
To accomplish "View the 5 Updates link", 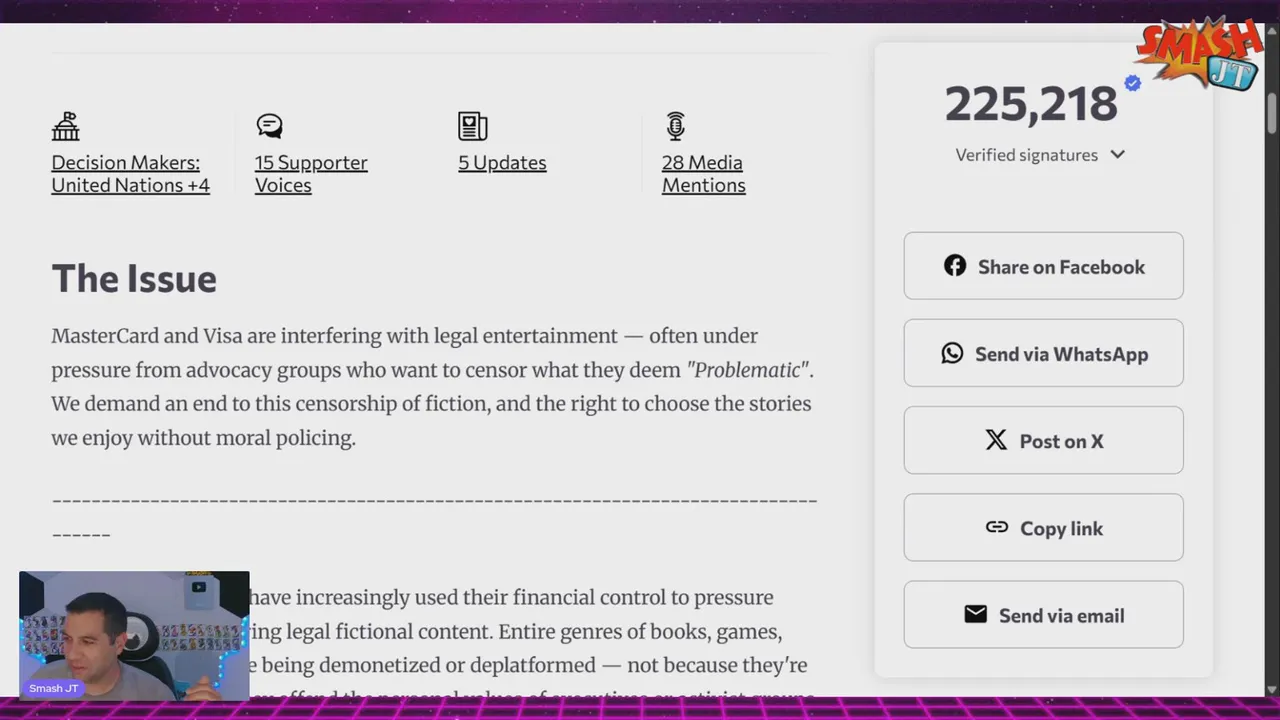I will point(502,163).
